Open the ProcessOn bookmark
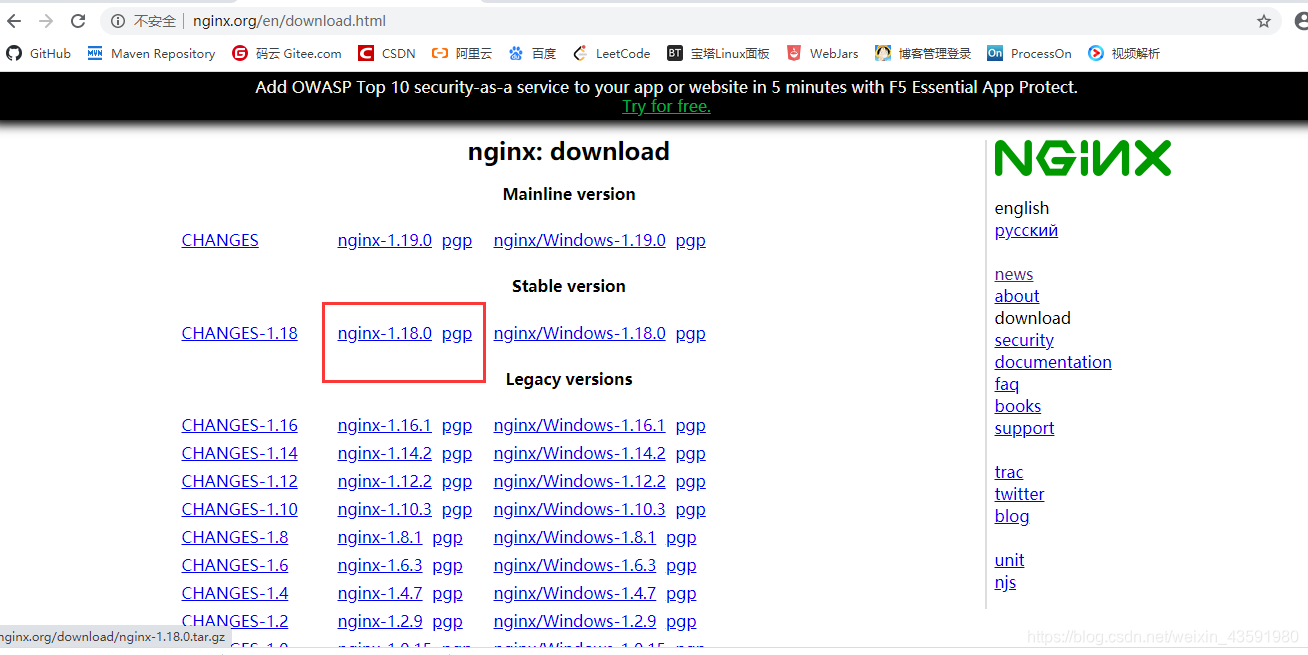The image size is (1308, 655). pyautogui.click(x=1029, y=54)
